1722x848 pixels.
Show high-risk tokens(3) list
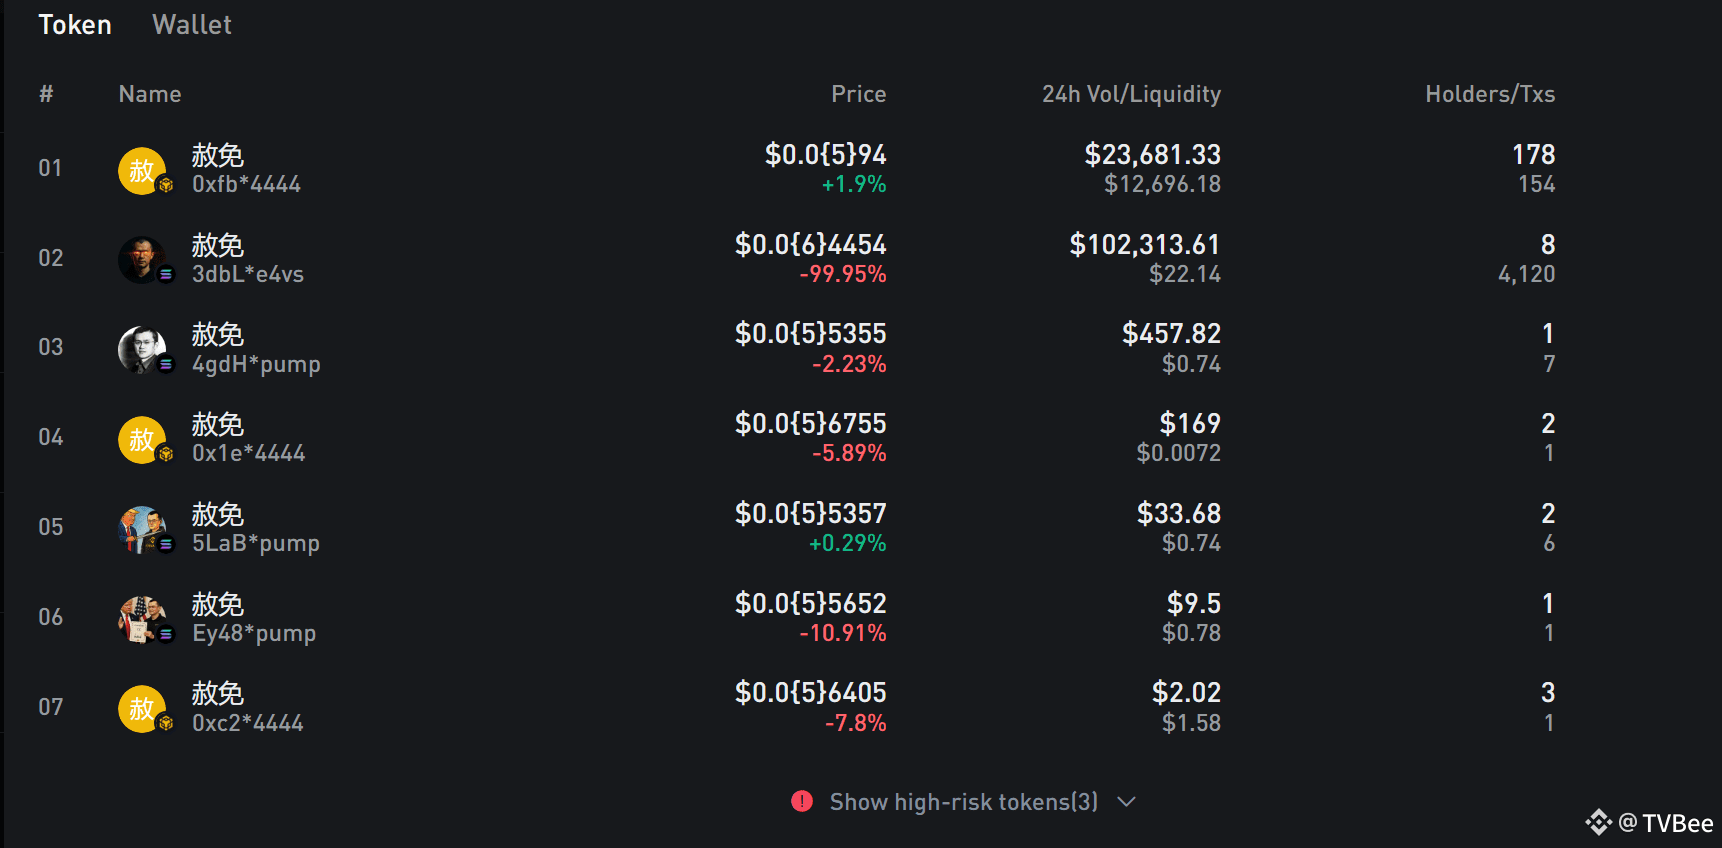pos(963,802)
